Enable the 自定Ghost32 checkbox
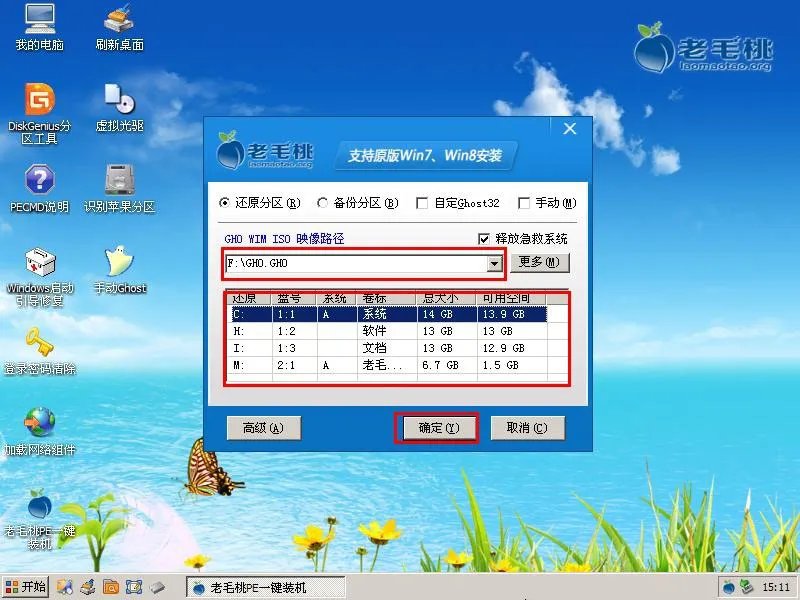800x600 pixels. pos(422,203)
